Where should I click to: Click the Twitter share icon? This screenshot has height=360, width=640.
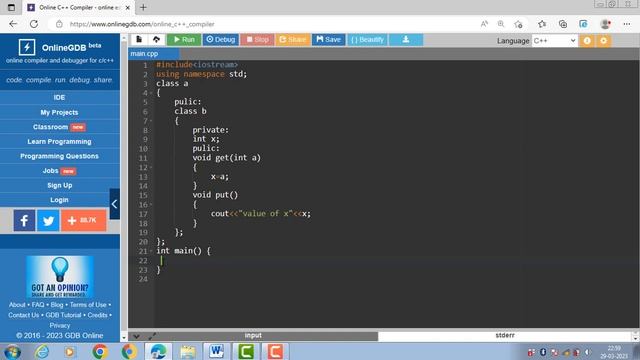tap(48, 220)
